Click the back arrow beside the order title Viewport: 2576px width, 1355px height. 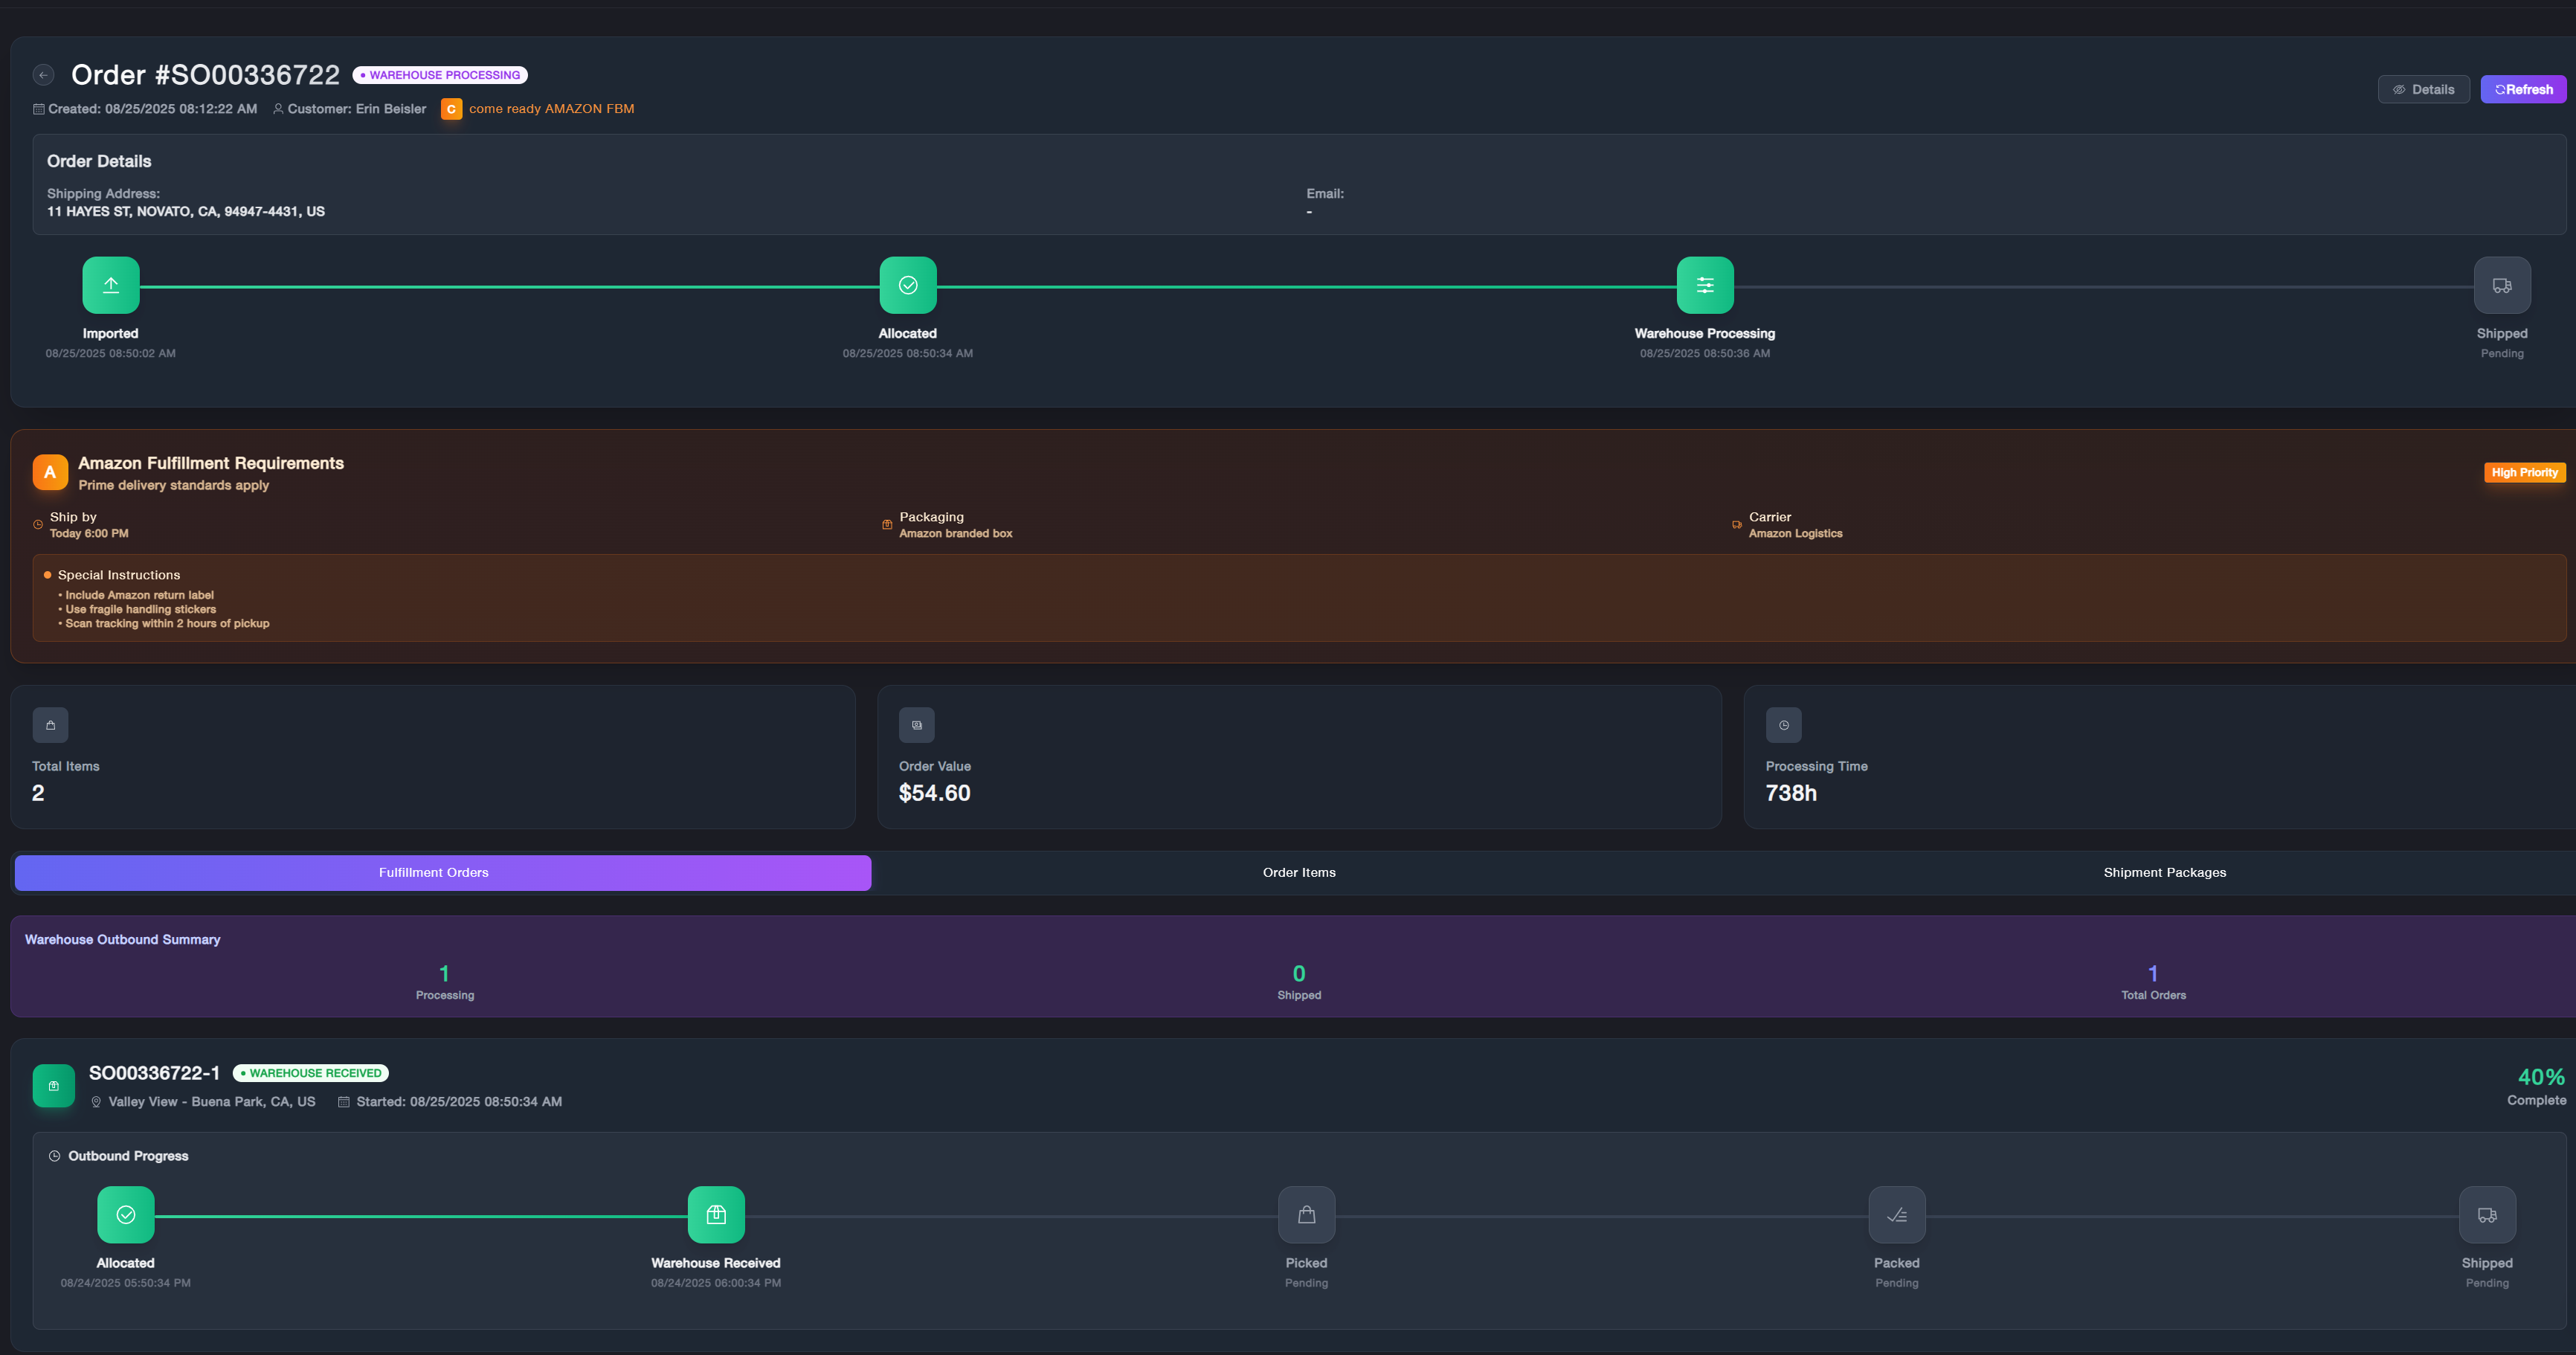(43, 75)
